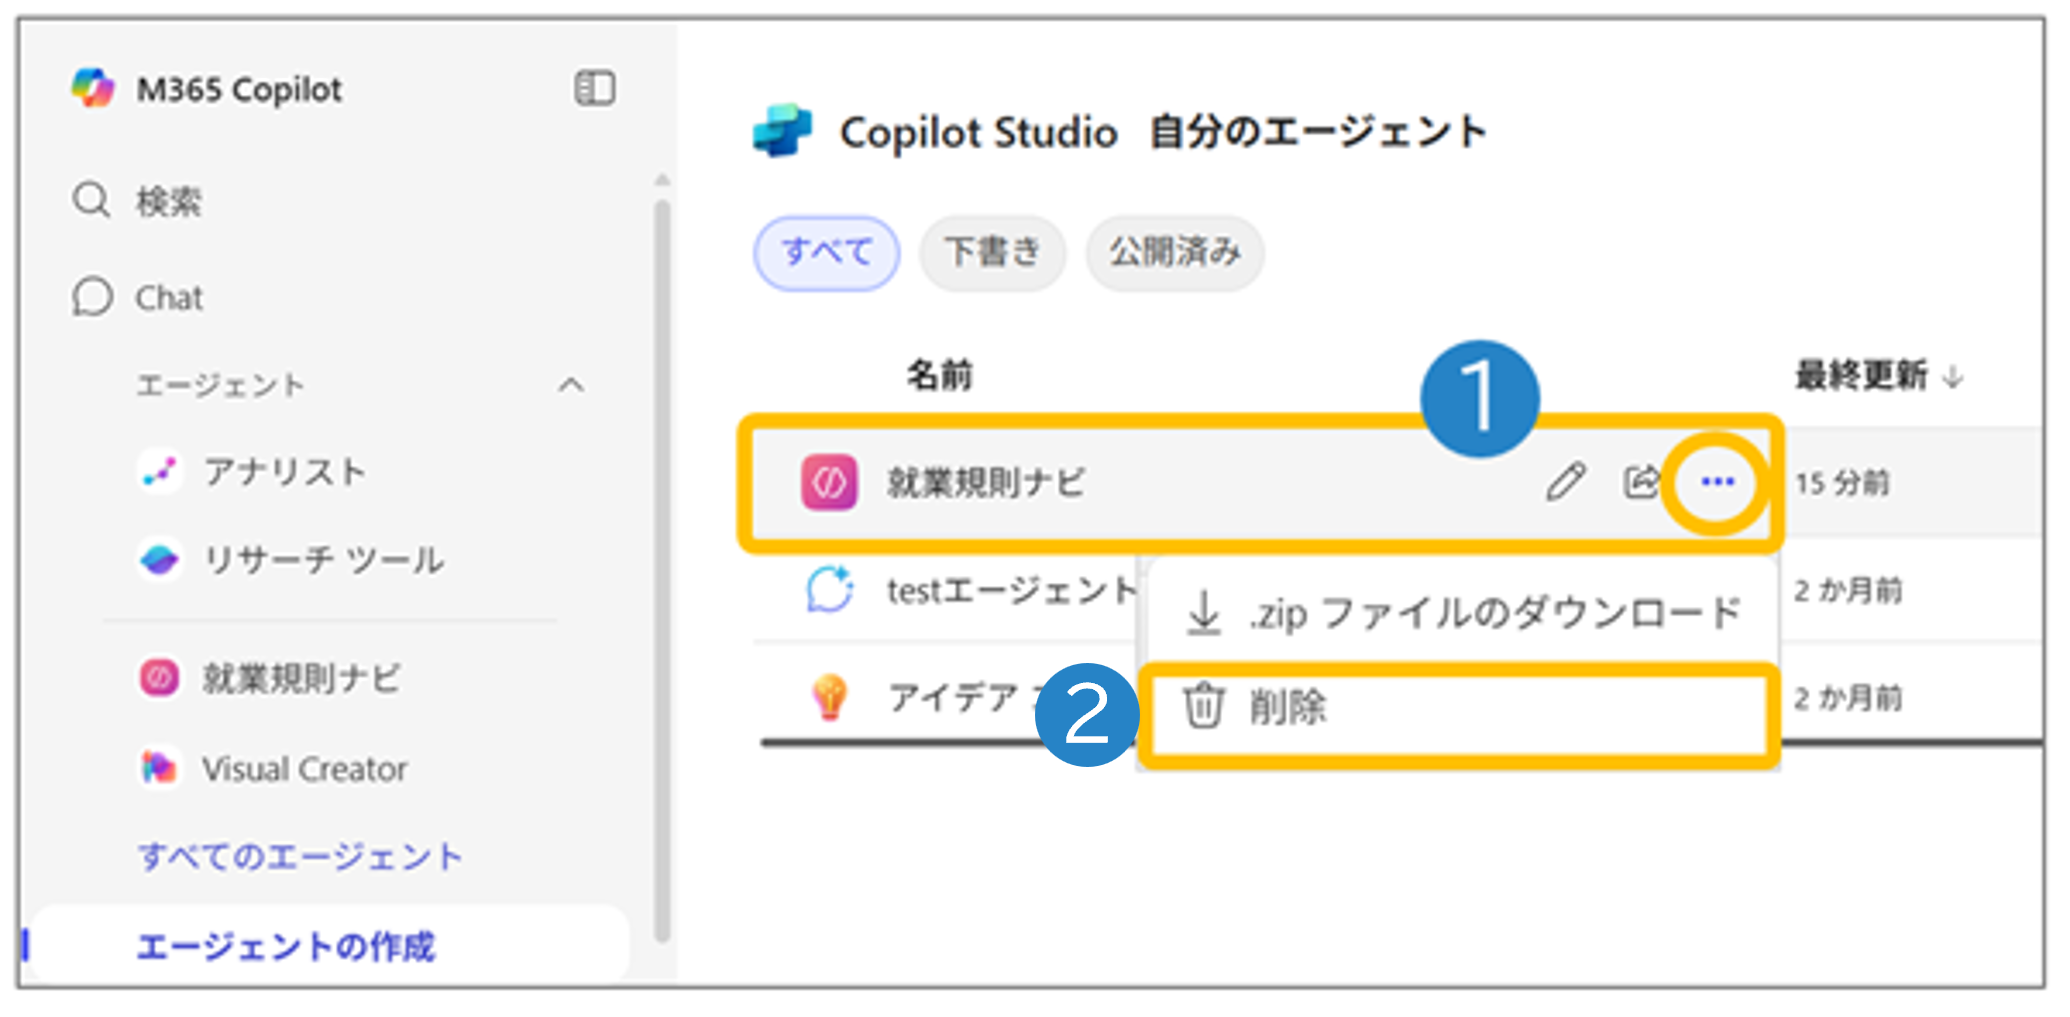Screen dimensions: 2070x1017
Task: Open the リサーチ ツール agent
Action: pos(322,559)
